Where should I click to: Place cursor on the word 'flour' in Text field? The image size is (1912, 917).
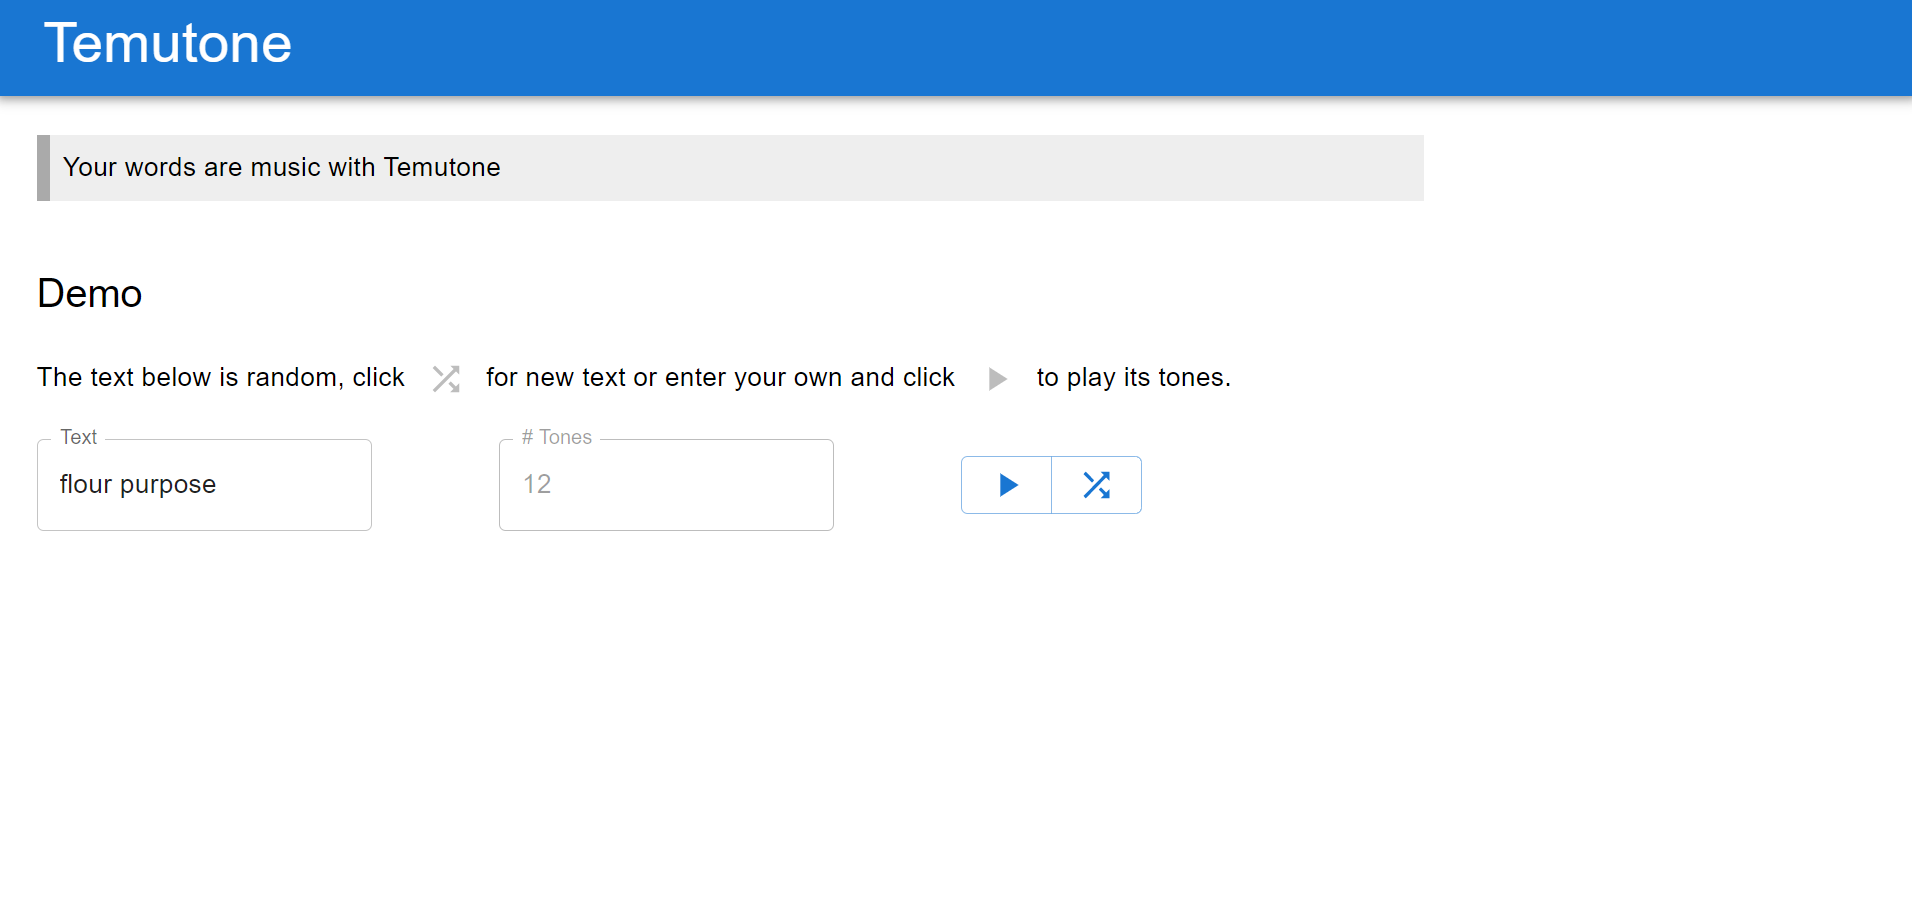click(86, 485)
